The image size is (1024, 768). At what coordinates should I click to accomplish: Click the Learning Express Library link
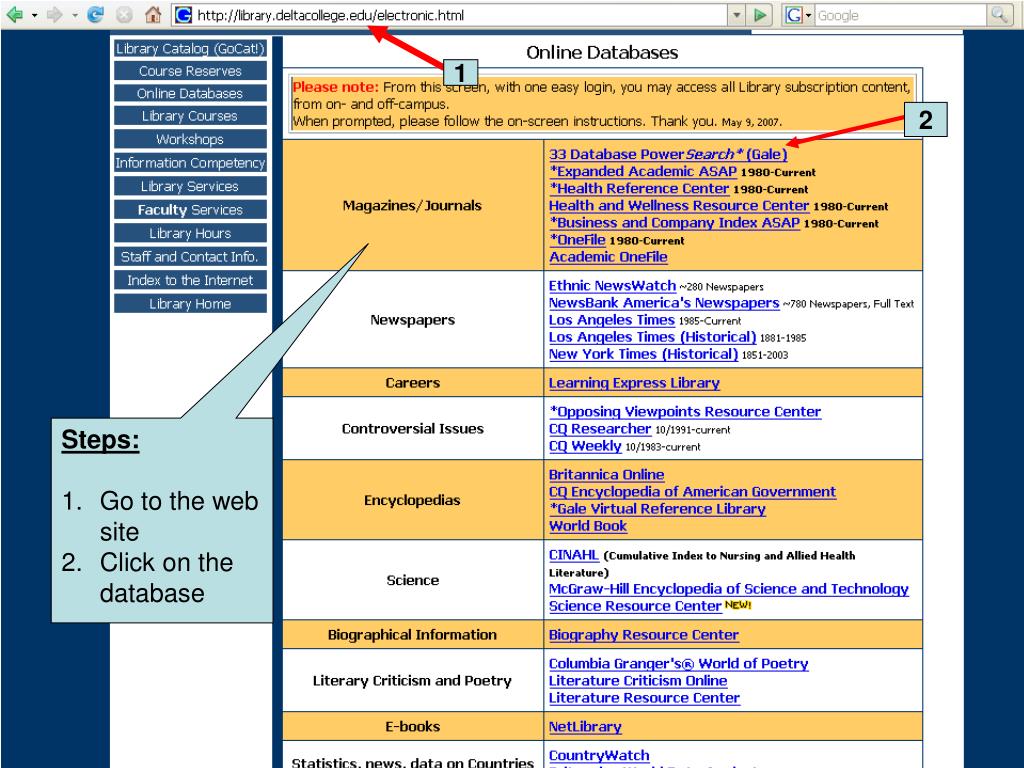[634, 383]
